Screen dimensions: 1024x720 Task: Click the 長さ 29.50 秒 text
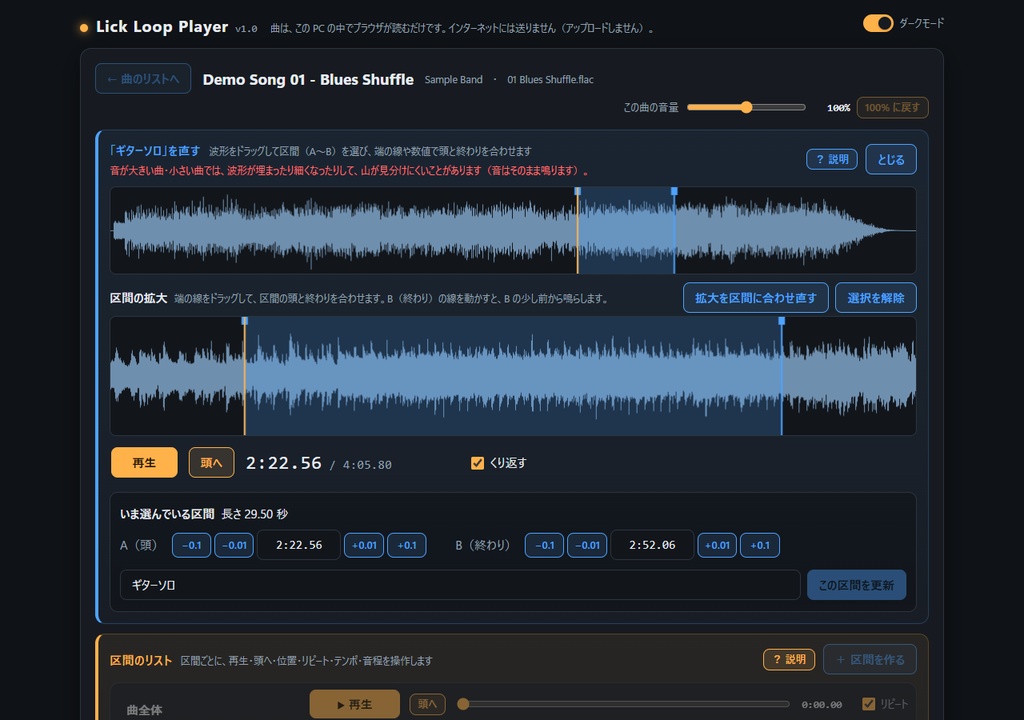click(x=254, y=514)
